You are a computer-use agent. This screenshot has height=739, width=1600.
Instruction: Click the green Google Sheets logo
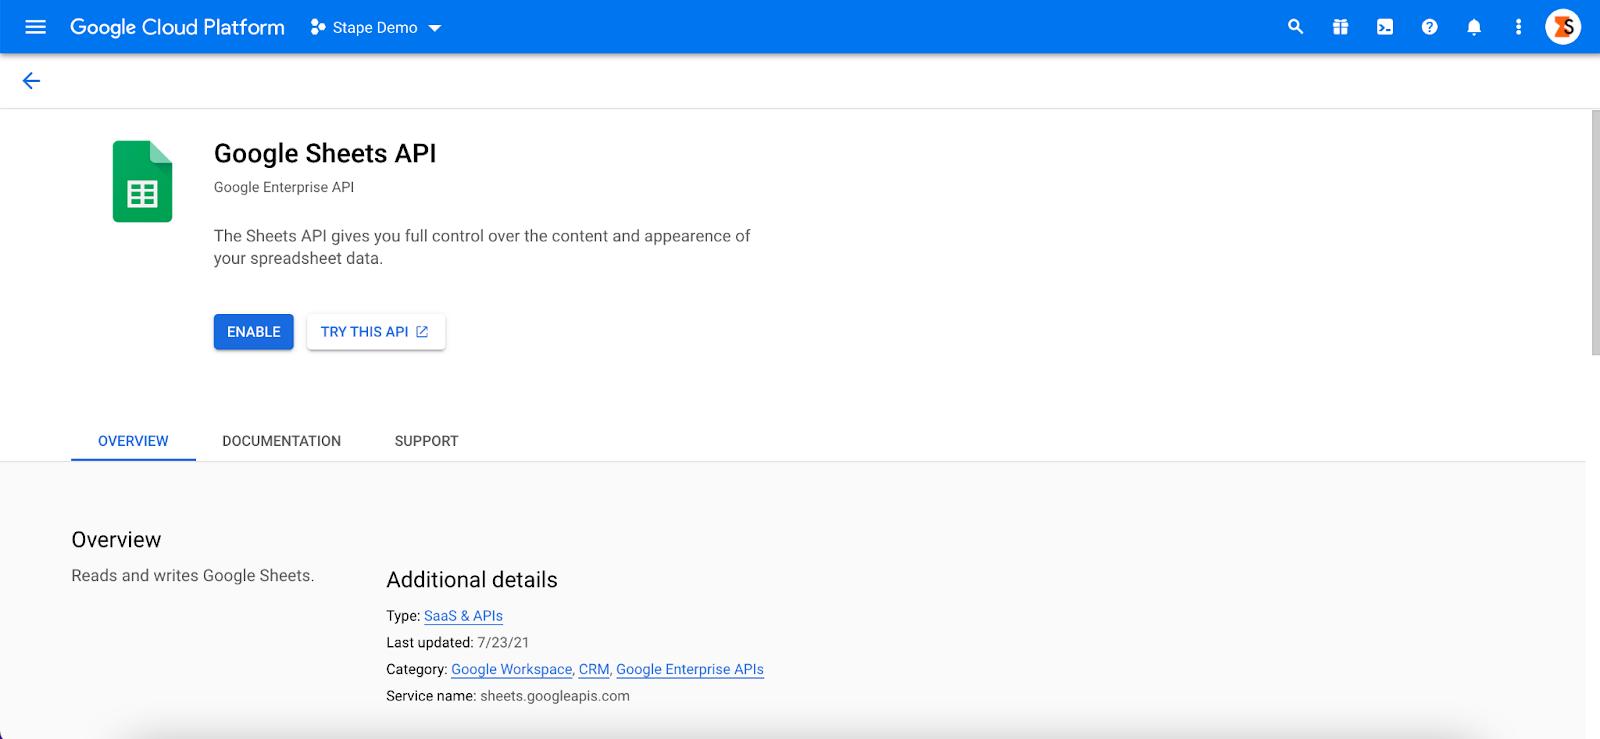pos(142,181)
